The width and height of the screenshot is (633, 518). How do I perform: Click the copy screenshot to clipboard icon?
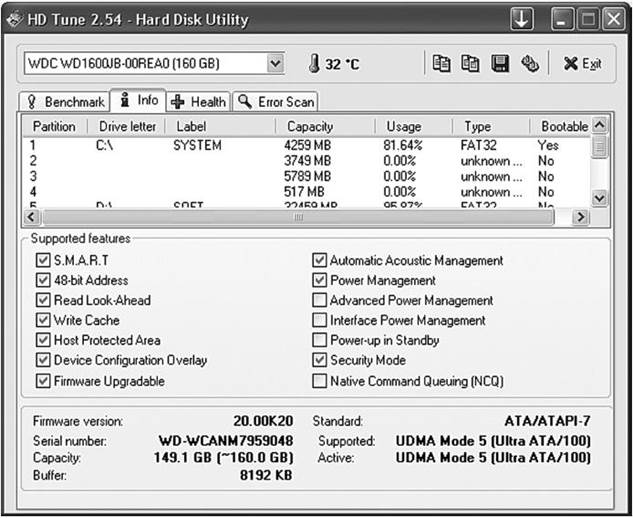click(x=470, y=64)
